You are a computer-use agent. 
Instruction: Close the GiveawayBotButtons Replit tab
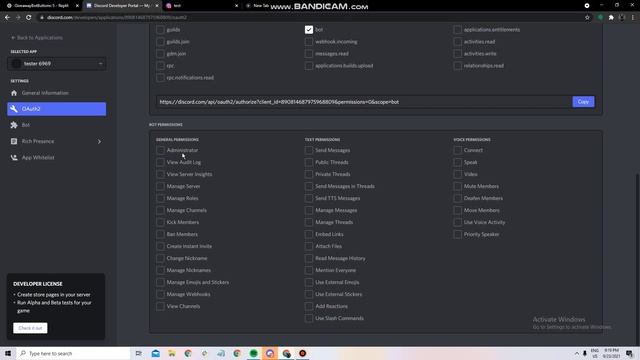[x=77, y=6]
